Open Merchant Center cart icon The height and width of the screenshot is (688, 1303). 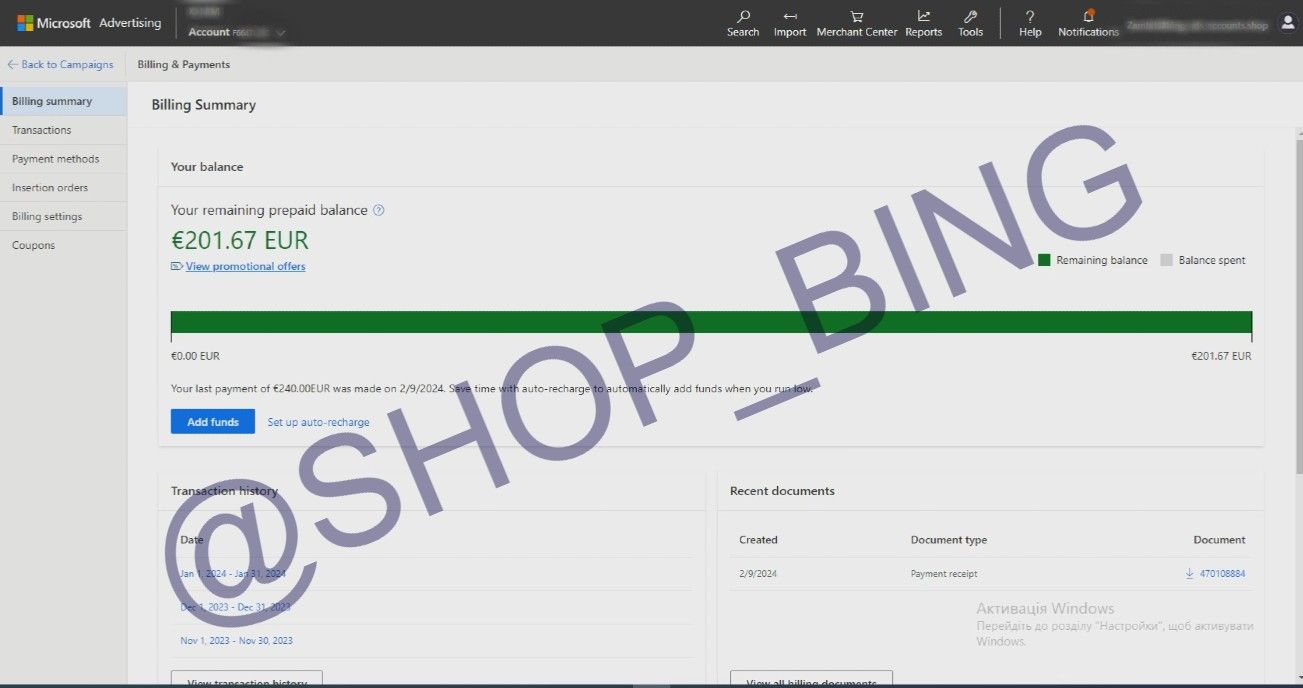(857, 16)
